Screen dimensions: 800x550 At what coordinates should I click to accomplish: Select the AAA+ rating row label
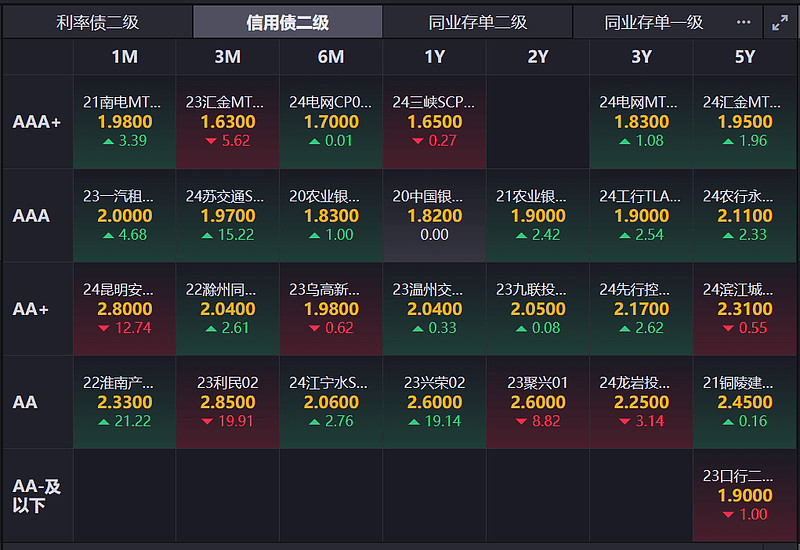coord(37,122)
